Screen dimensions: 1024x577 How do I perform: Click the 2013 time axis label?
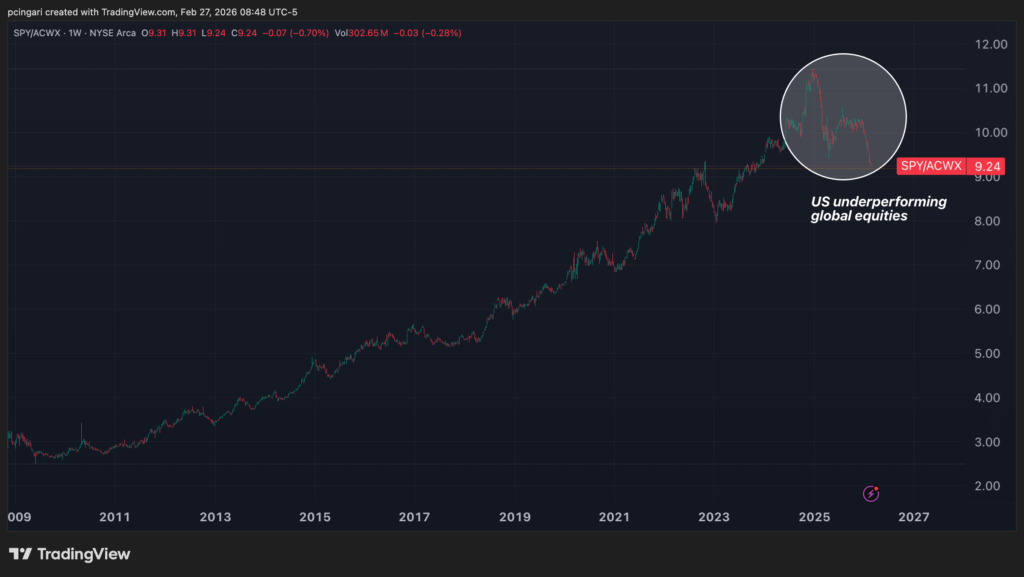[215, 517]
